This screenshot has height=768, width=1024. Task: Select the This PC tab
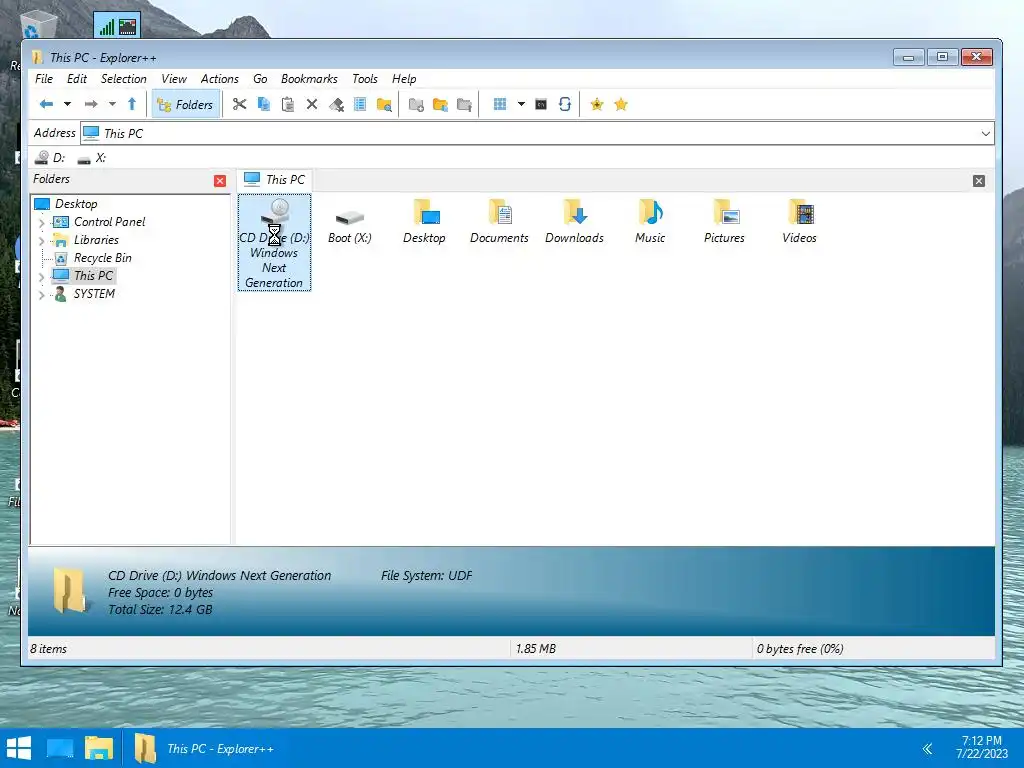coord(275,180)
